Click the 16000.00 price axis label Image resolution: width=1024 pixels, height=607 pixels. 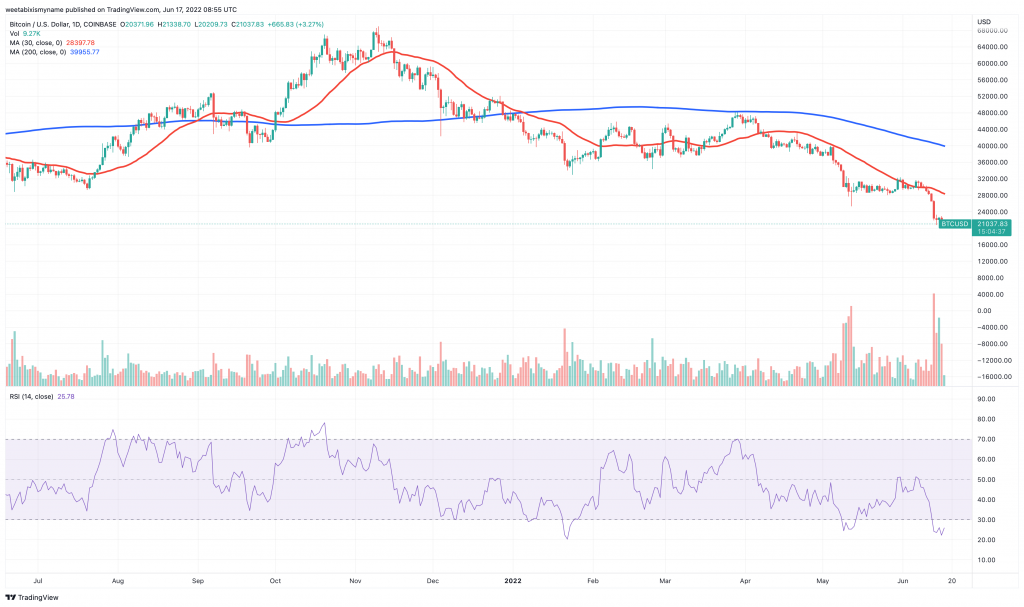(x=993, y=245)
